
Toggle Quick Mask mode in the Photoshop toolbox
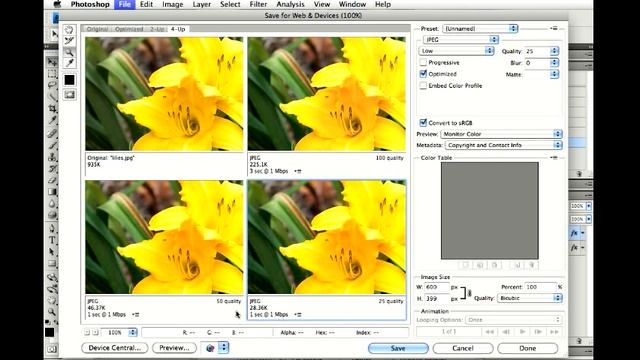pos(51,349)
